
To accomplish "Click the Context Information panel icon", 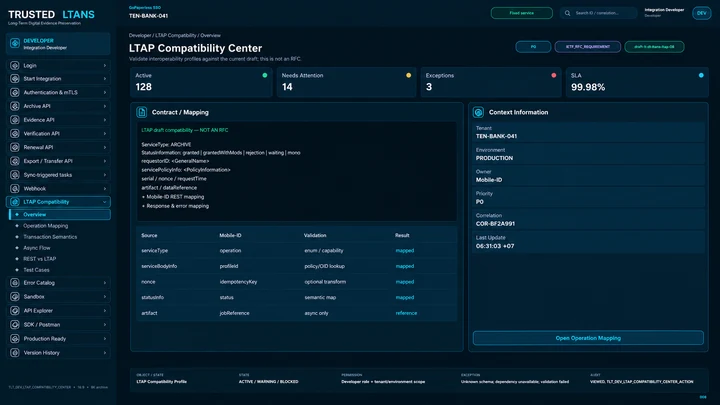I will [478, 112].
